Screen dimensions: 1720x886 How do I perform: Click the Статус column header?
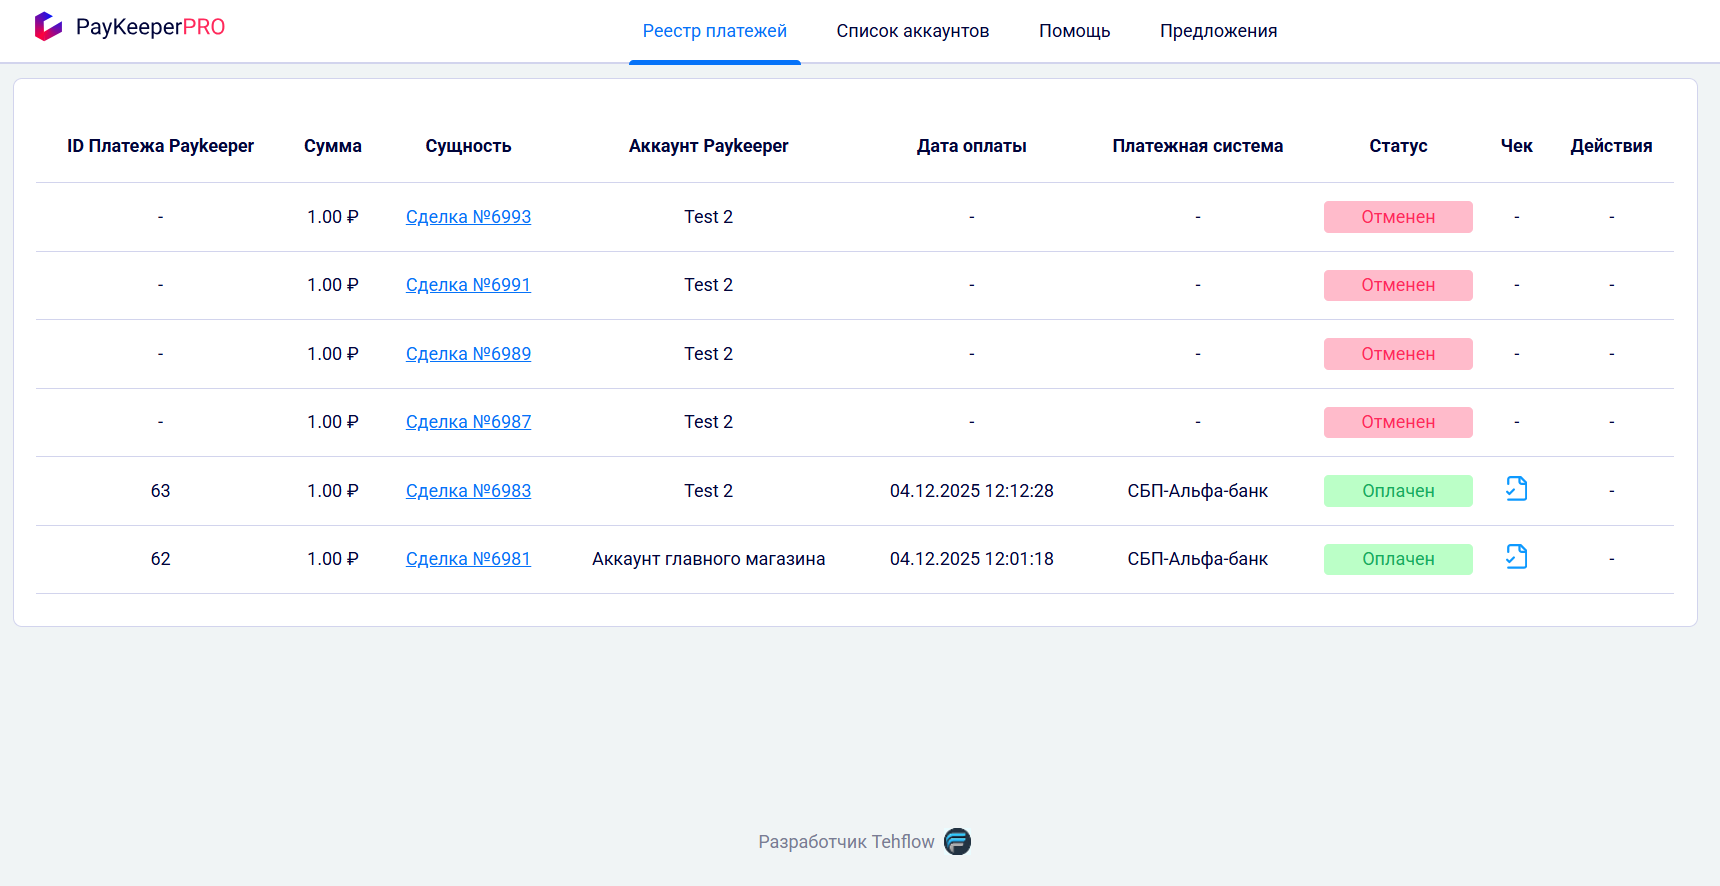(x=1397, y=146)
